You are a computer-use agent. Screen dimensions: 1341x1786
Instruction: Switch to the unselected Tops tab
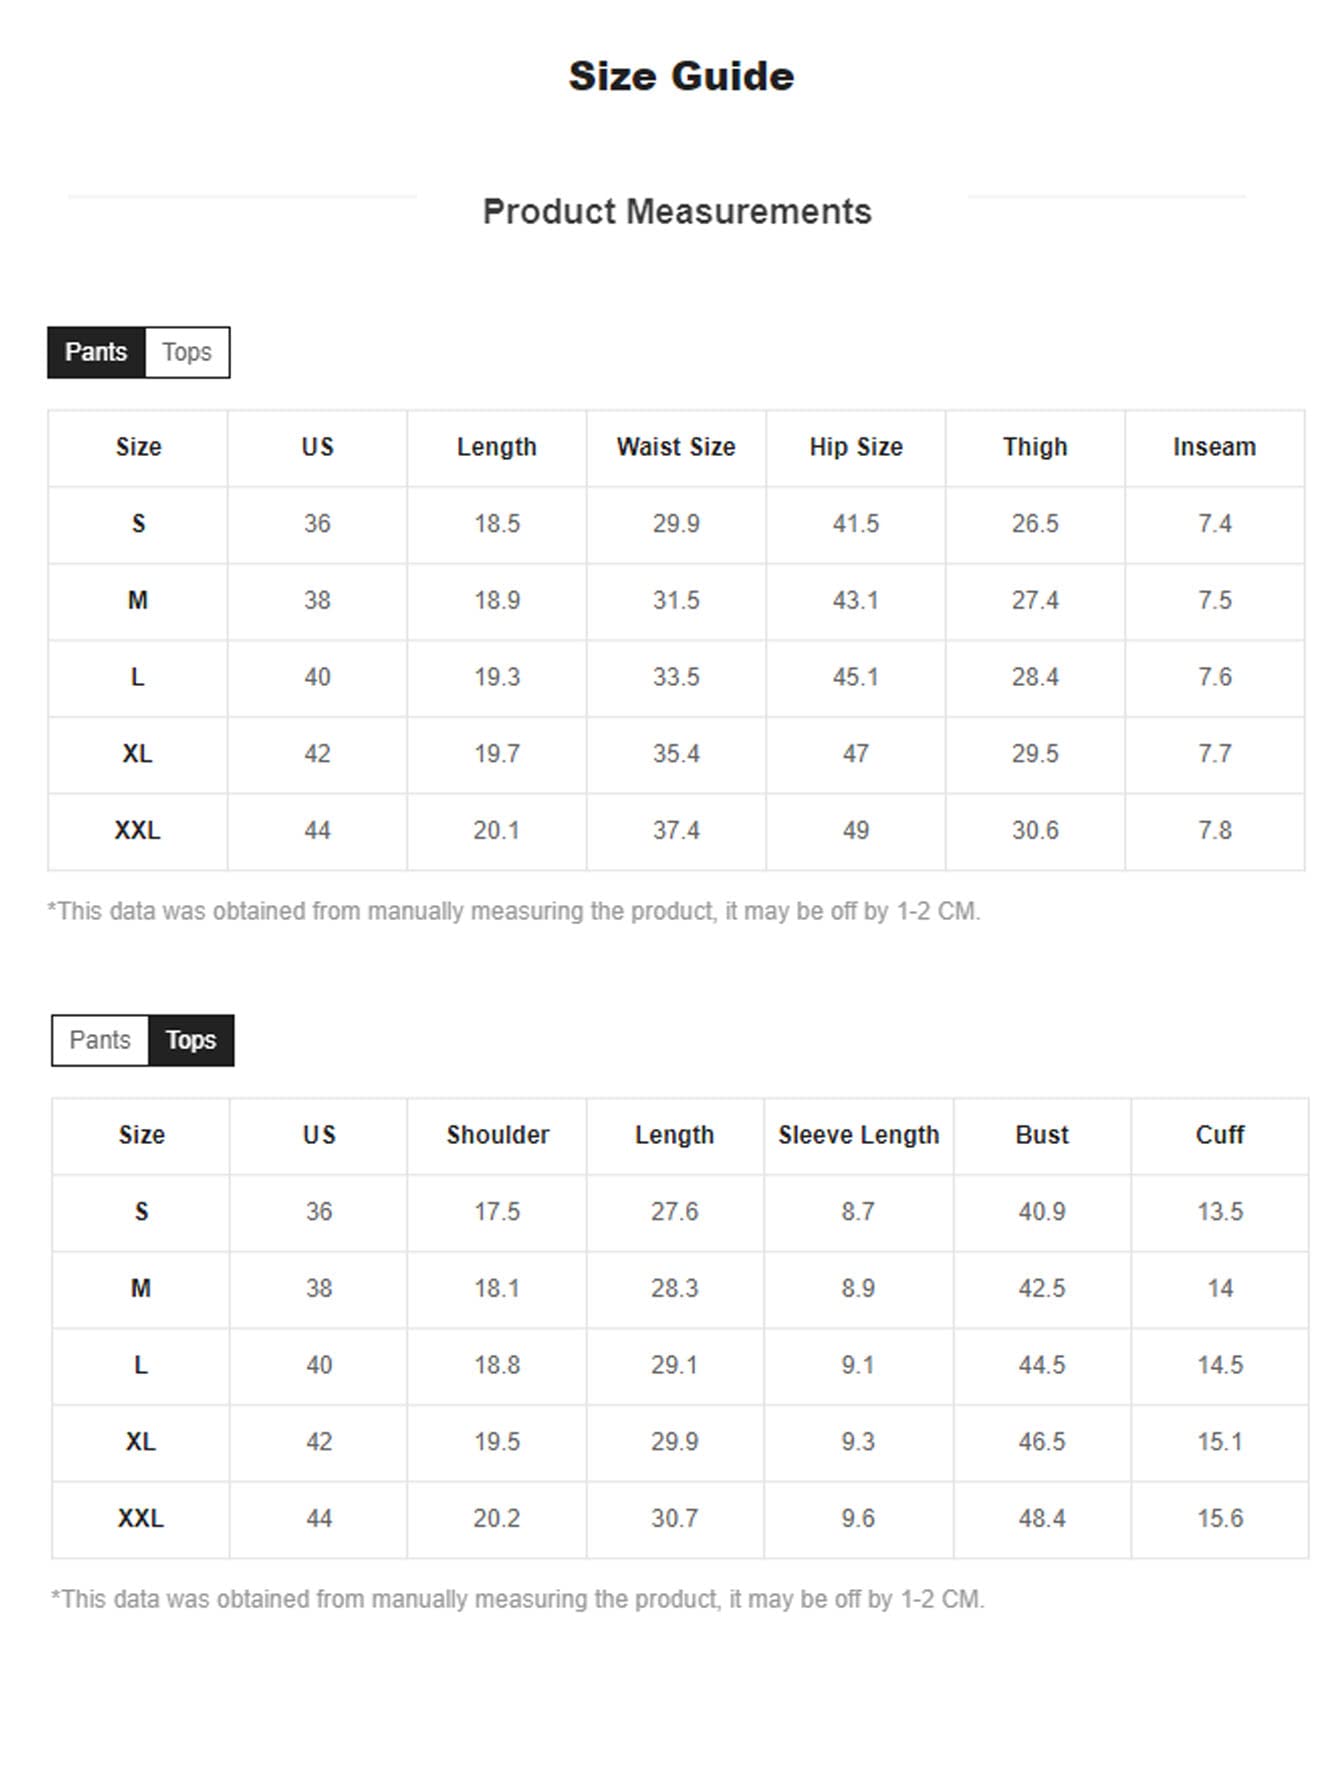(187, 352)
